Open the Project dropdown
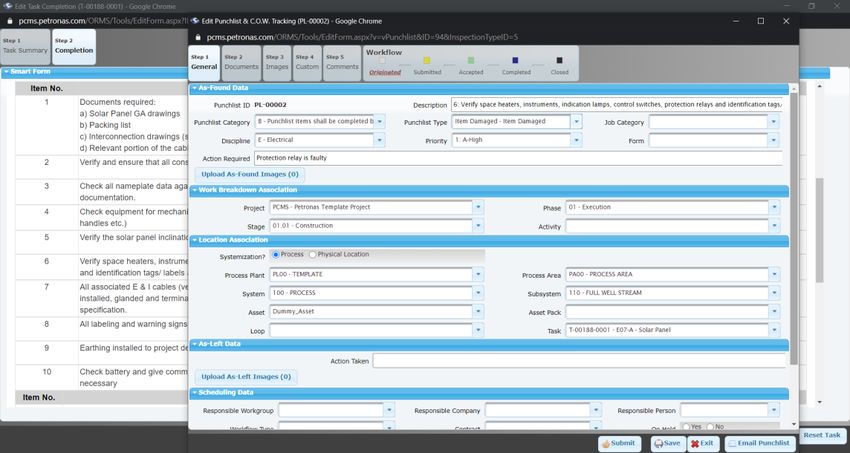The height and width of the screenshot is (453, 850). (x=478, y=208)
